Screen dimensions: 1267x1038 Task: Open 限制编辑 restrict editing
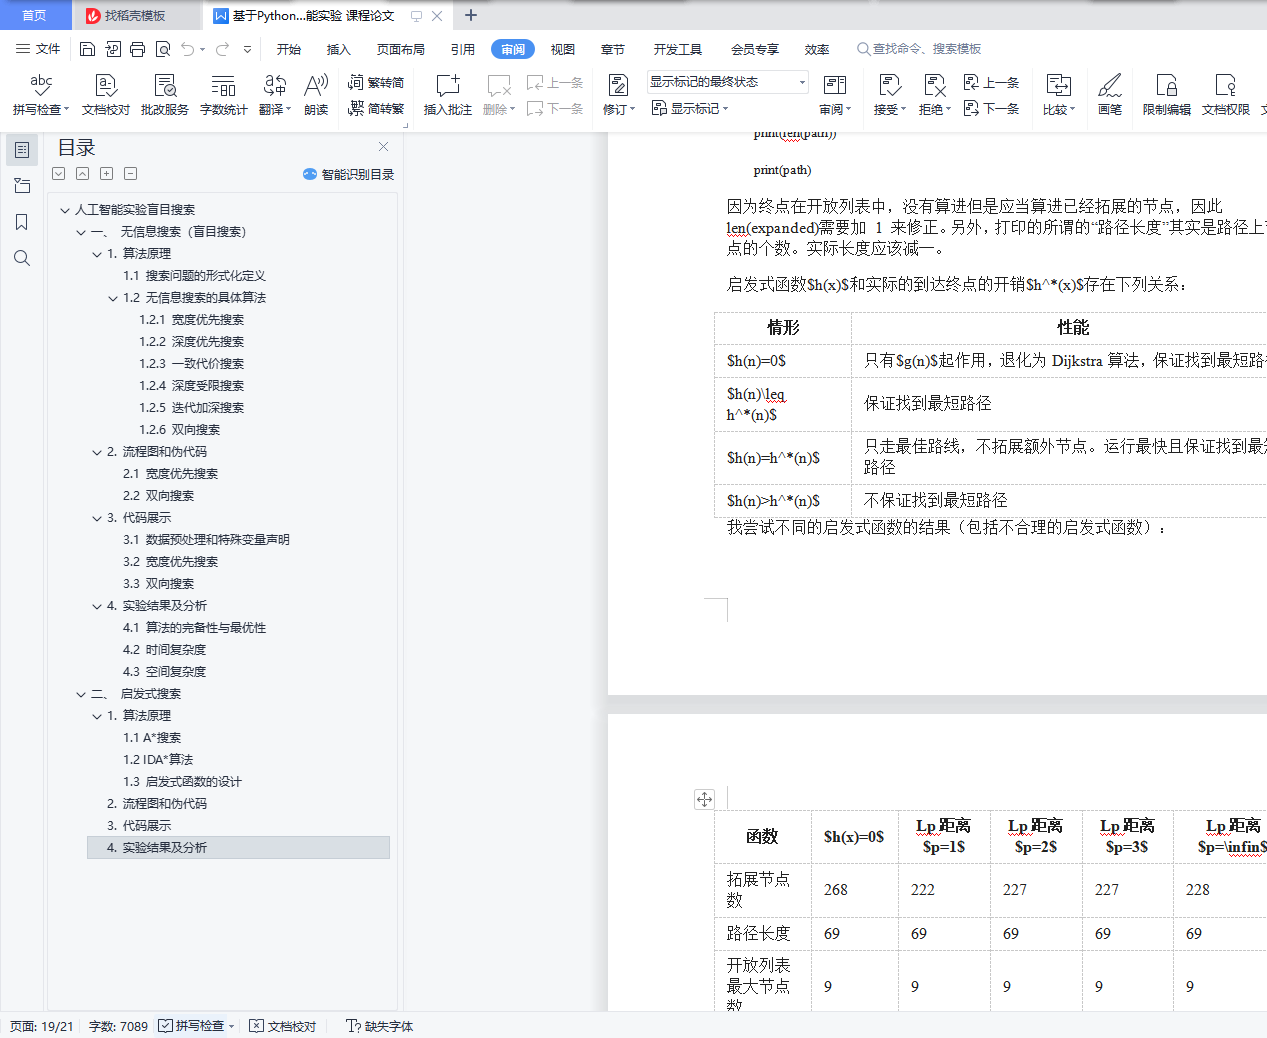coord(1167,95)
